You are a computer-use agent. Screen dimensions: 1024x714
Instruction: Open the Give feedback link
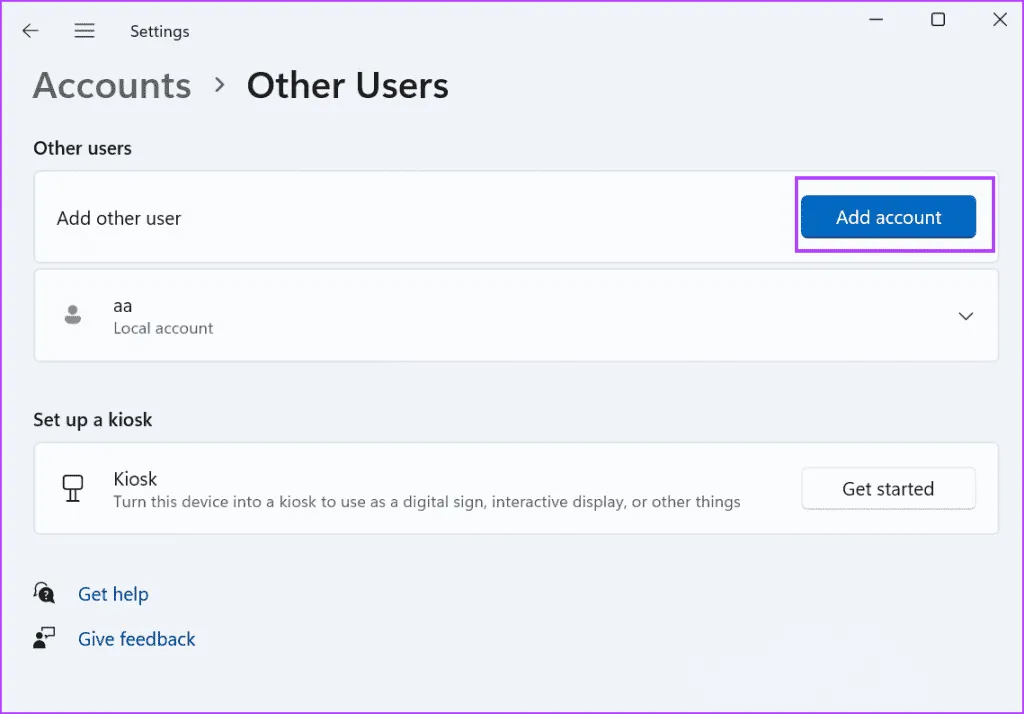coord(137,639)
